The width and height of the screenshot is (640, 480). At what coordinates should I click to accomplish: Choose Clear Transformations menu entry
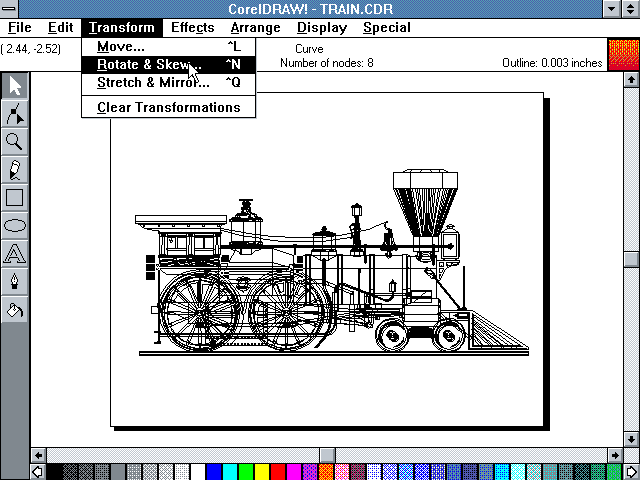point(169,107)
